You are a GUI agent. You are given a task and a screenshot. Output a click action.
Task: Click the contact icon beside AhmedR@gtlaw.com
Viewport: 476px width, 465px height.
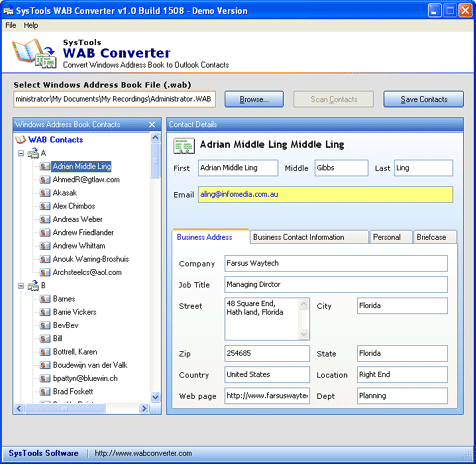tap(45, 180)
